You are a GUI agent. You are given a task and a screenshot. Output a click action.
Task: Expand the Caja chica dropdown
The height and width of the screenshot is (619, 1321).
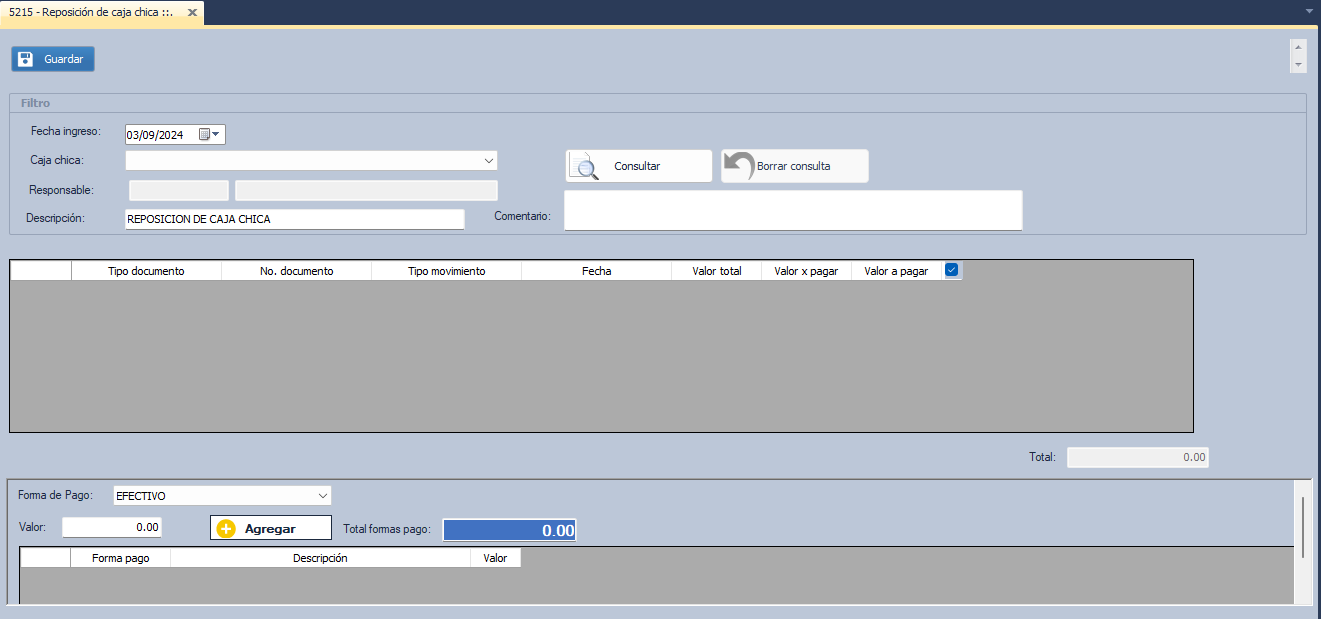click(489, 161)
